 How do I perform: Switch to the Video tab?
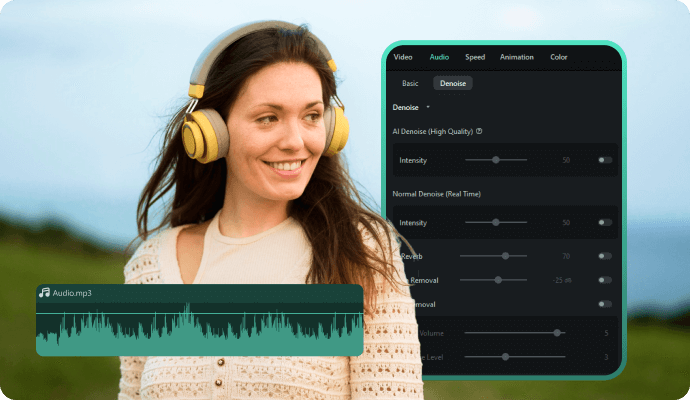pyautogui.click(x=403, y=57)
